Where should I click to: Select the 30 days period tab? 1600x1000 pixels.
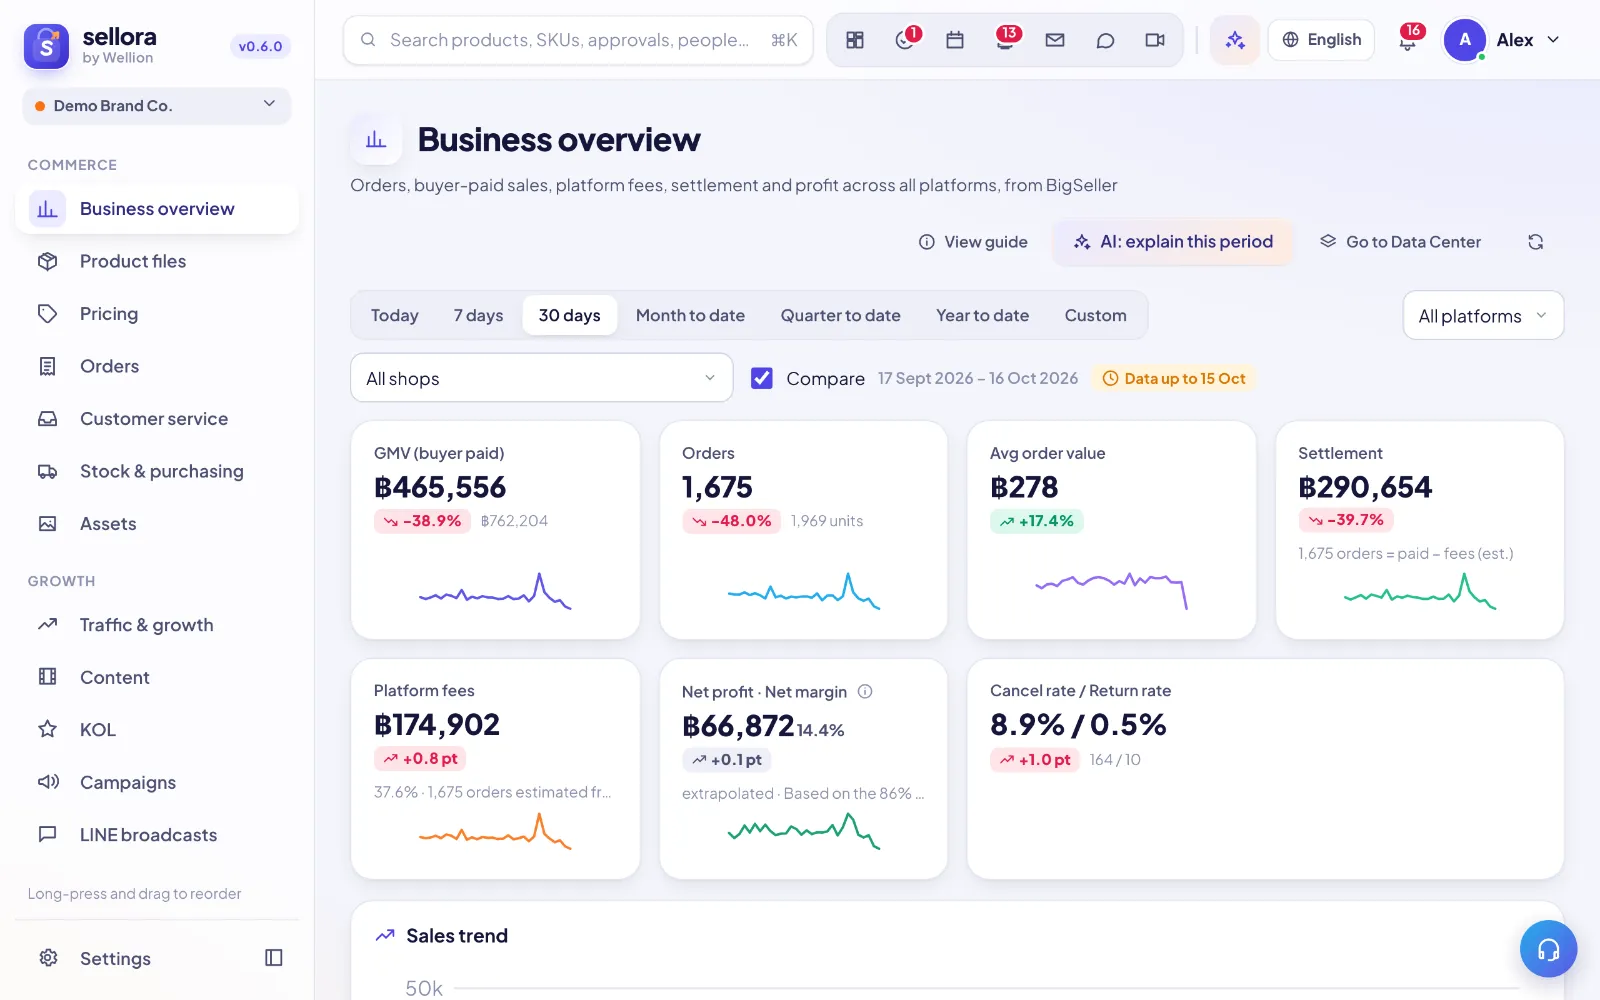point(570,316)
